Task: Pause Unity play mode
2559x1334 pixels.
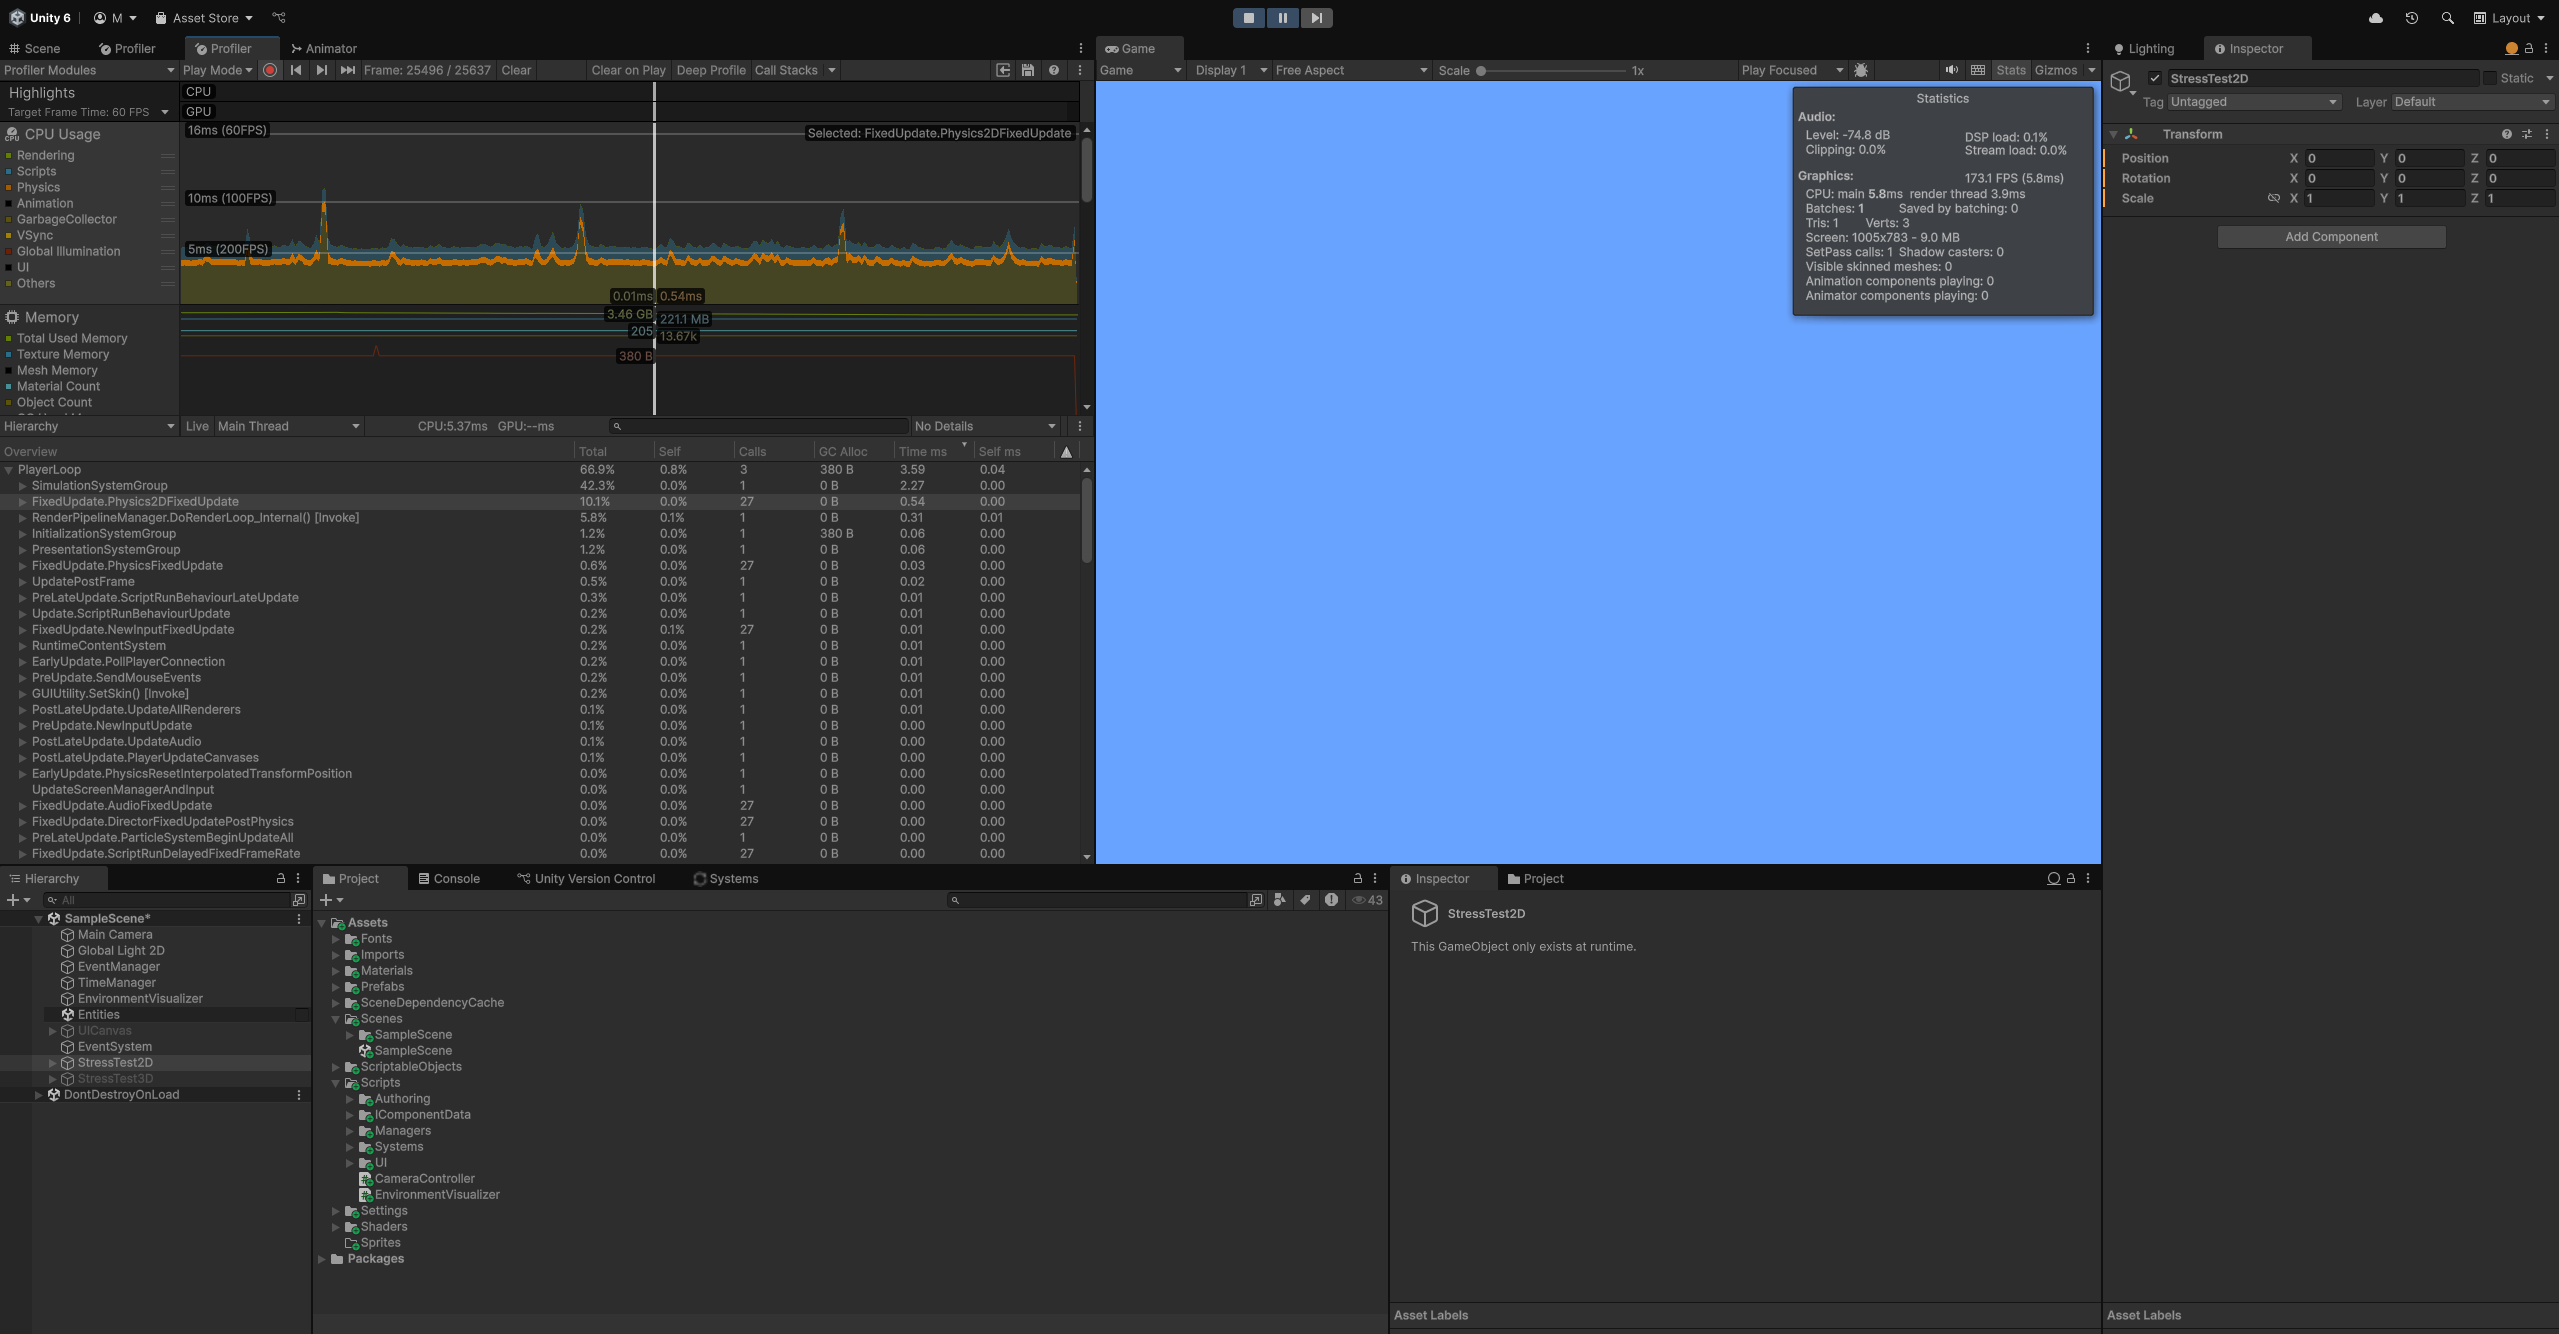Action: click(1282, 18)
